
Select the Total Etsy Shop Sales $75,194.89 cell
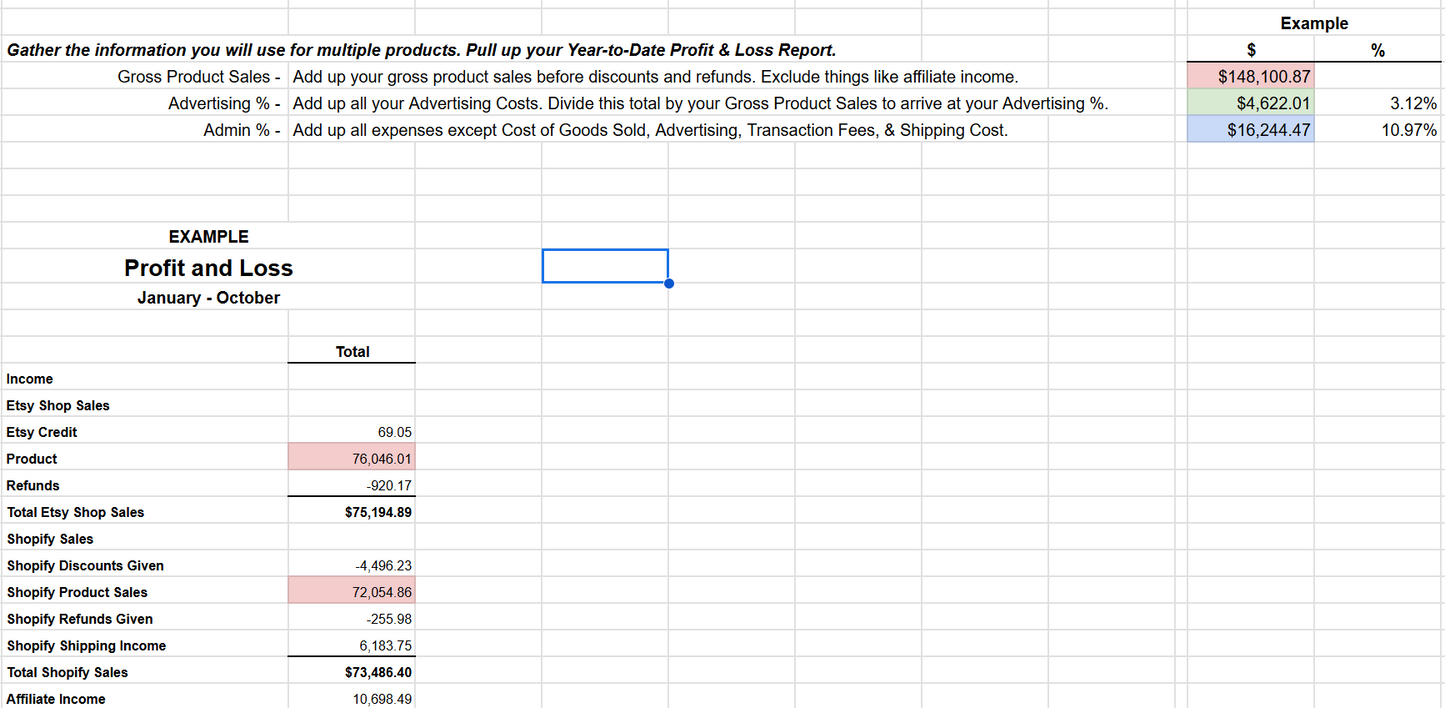(351, 511)
